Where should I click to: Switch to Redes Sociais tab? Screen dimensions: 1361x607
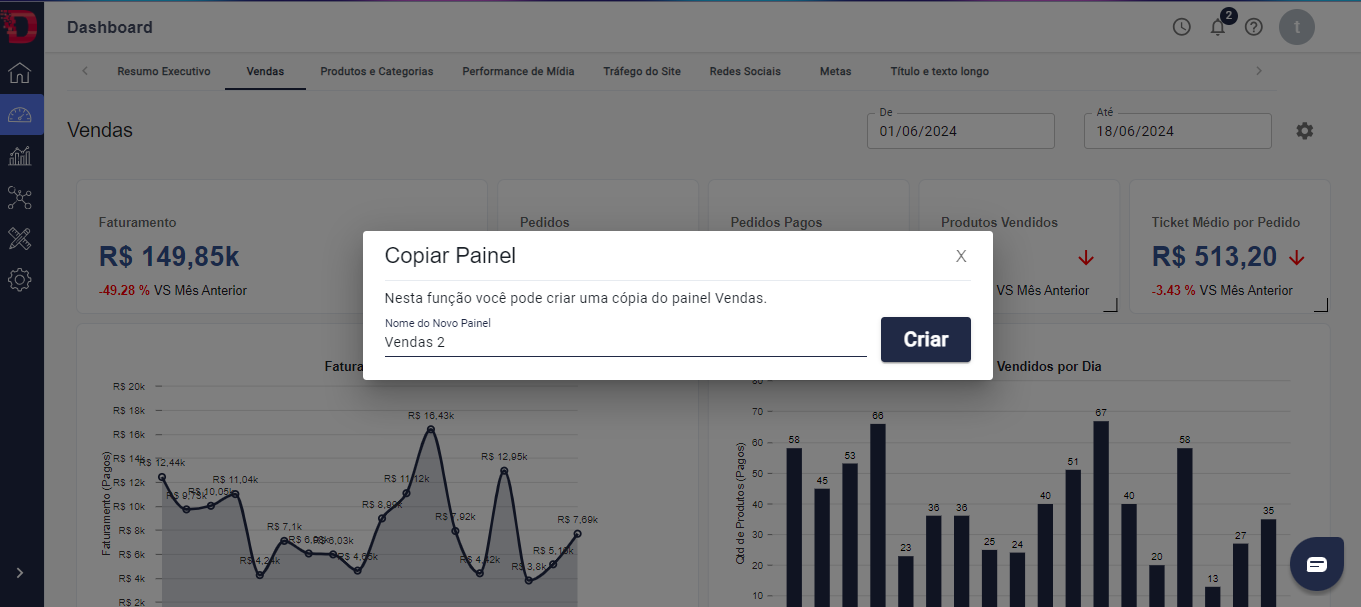(745, 71)
